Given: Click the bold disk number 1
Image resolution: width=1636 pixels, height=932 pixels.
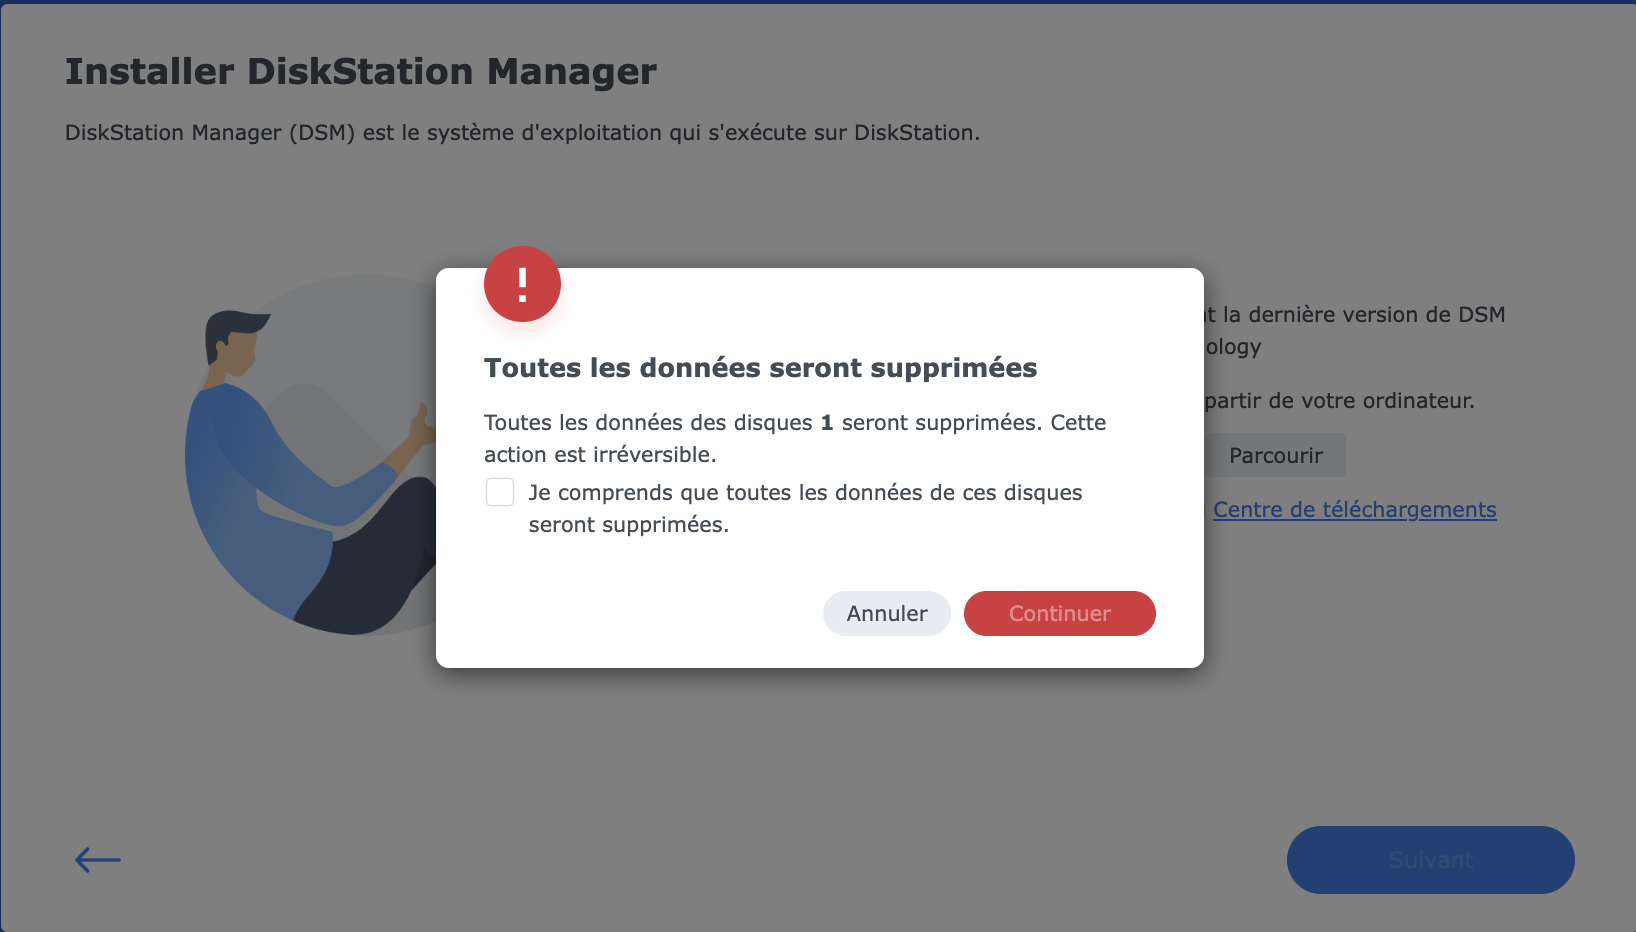Looking at the screenshot, I should [827, 423].
